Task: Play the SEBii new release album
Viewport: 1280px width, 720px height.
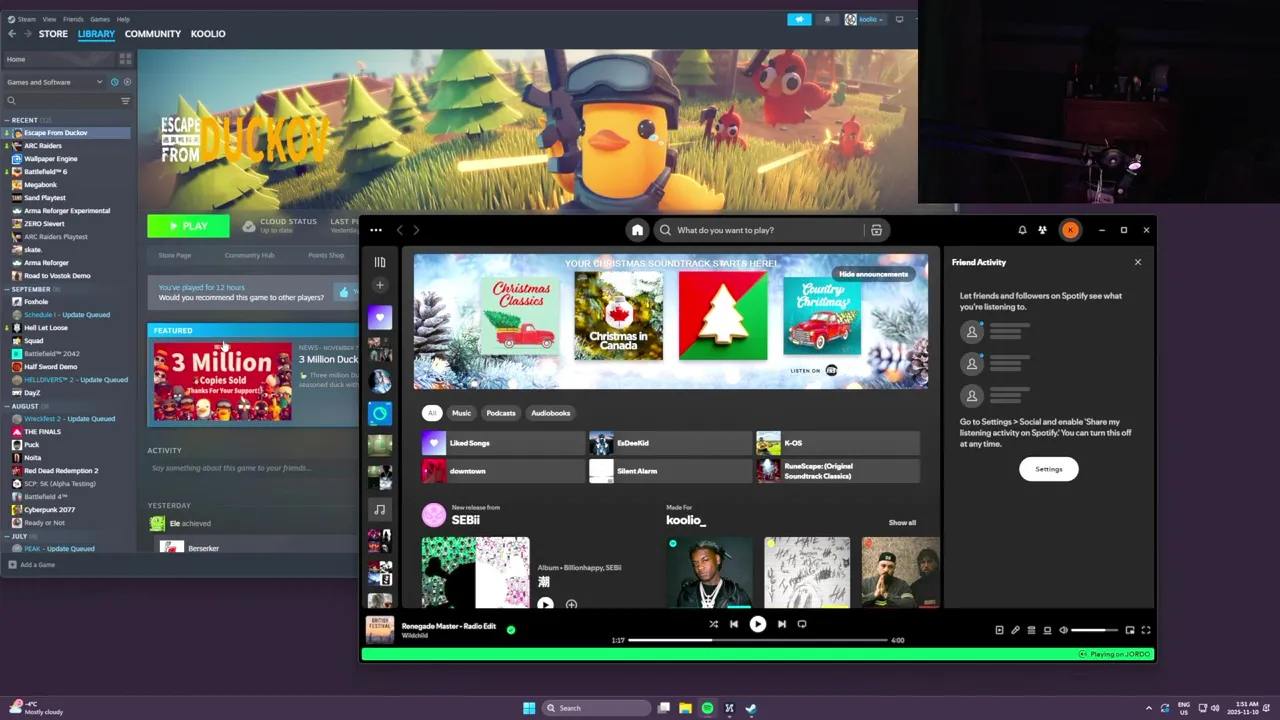Action: [545, 604]
